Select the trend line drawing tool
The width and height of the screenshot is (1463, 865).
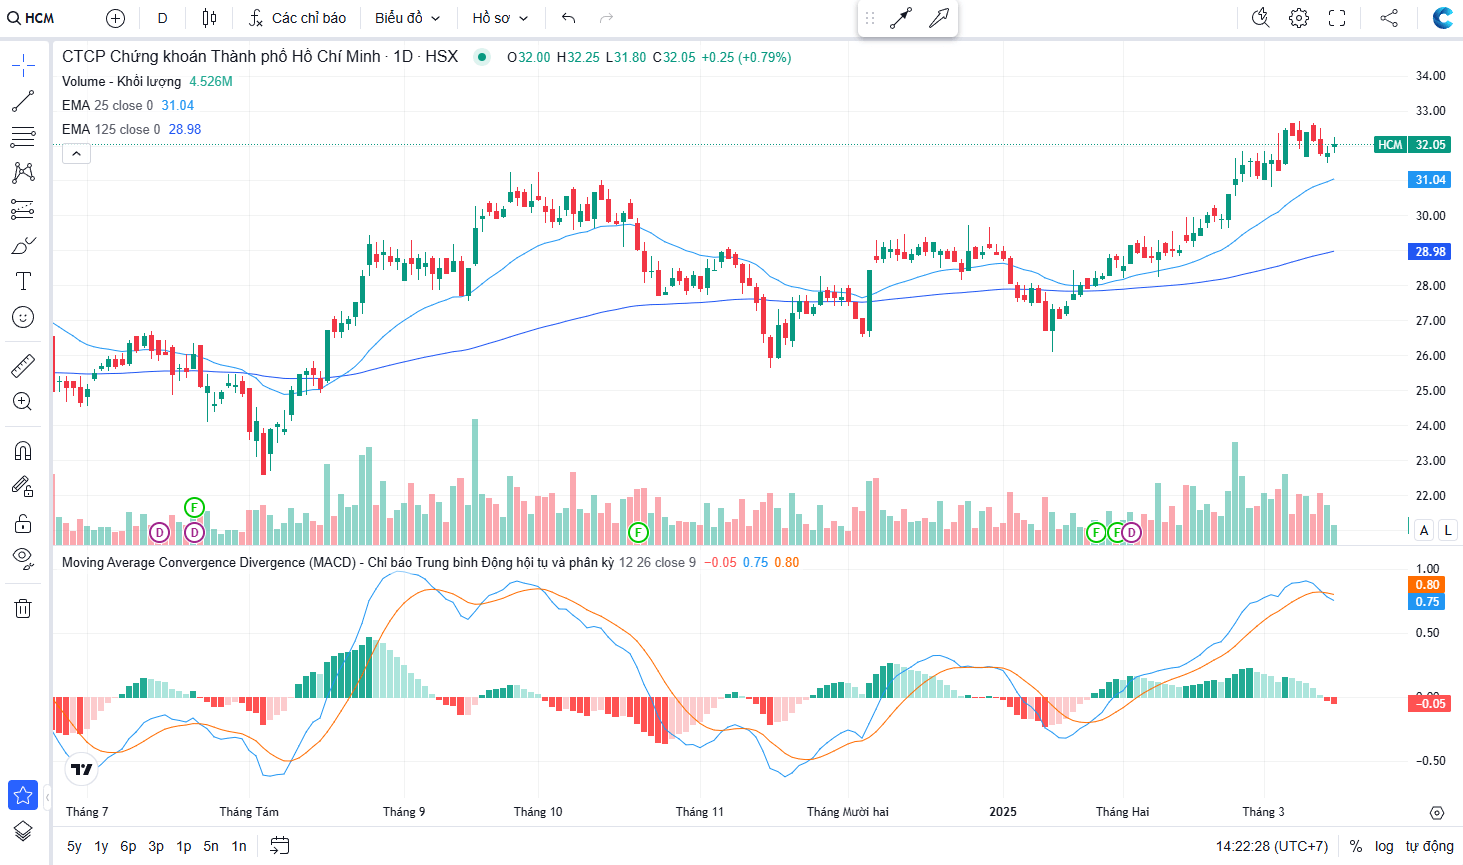[x=23, y=101]
